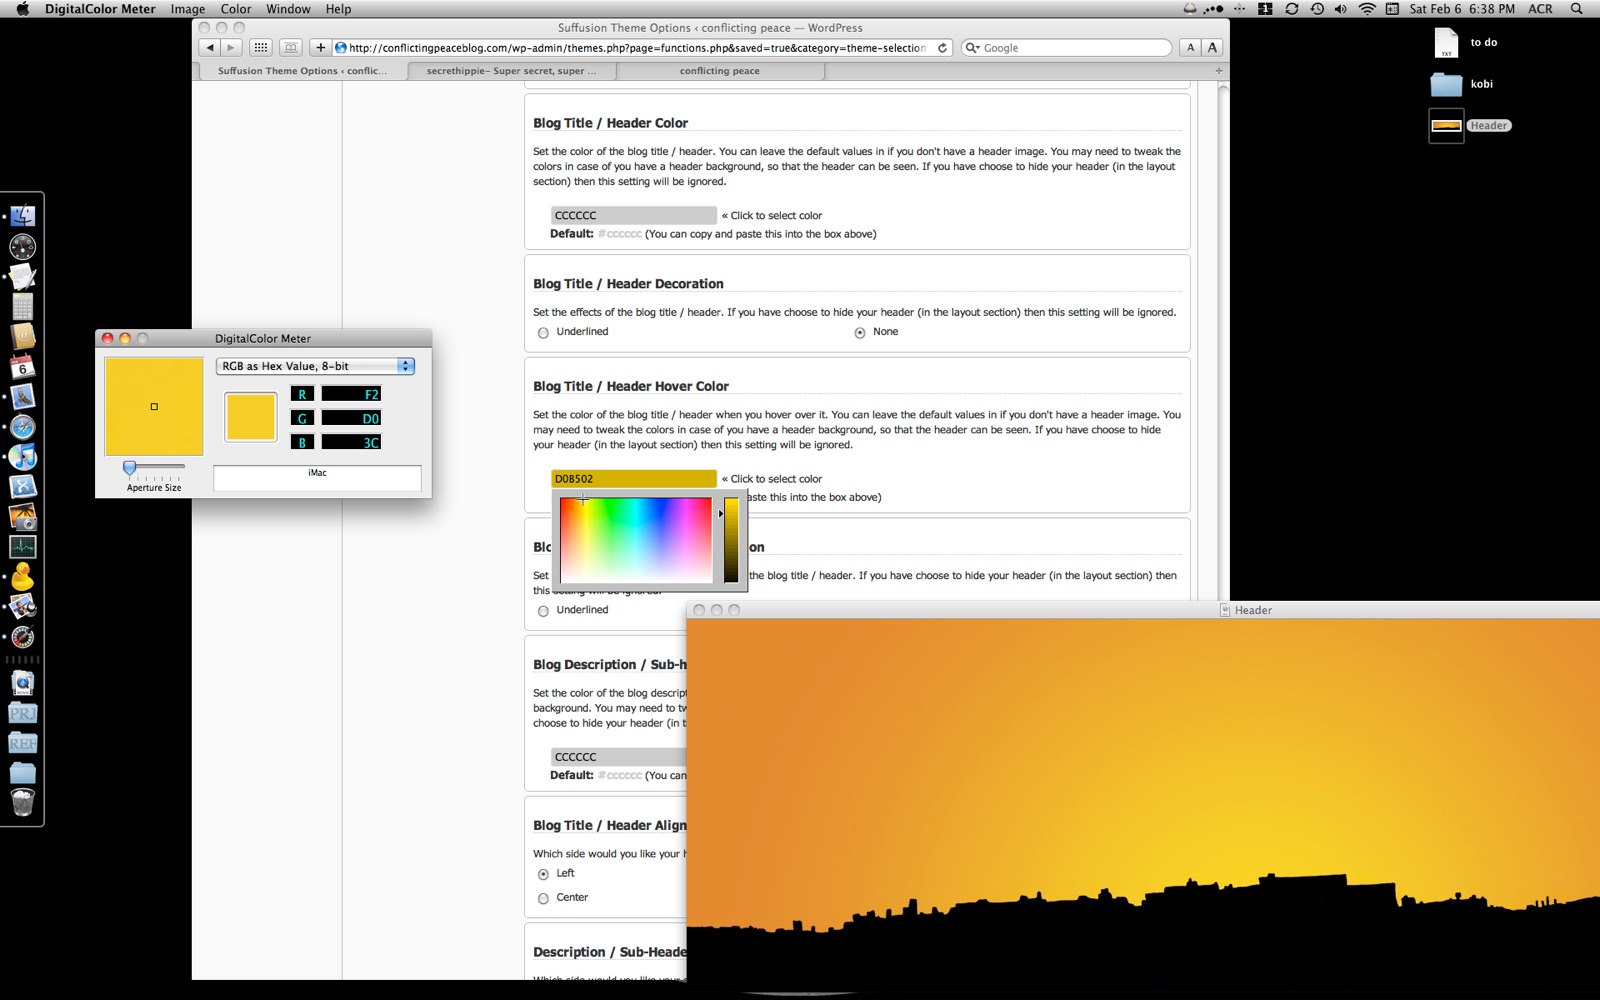Open a new Safari tab
This screenshot has width=1600, height=1000.
pyautogui.click(x=1218, y=71)
